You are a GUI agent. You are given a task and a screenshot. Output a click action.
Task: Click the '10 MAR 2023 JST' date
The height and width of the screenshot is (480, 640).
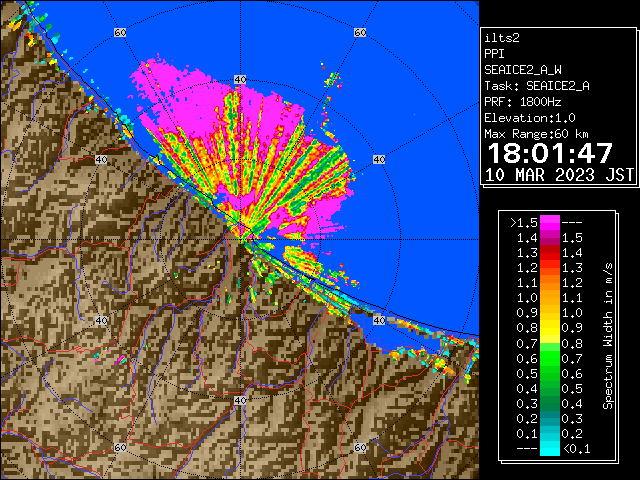[x=559, y=175]
